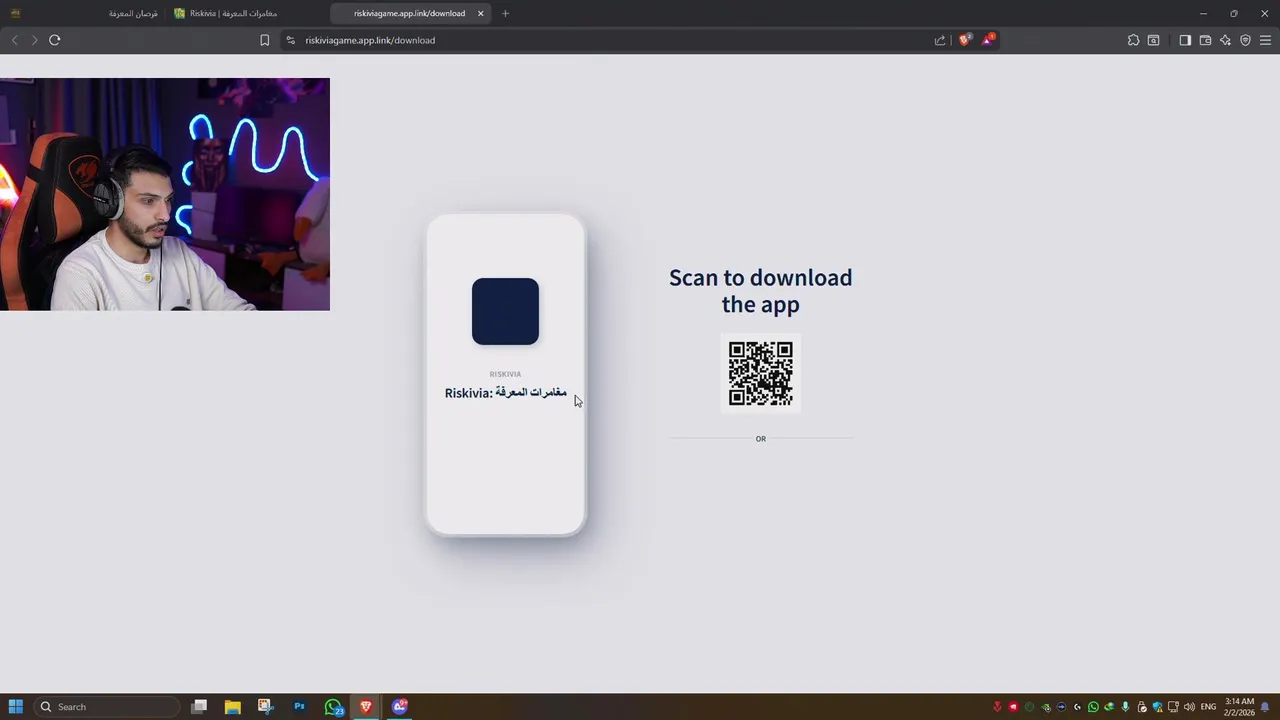Open a new browser tab
Screen dimensions: 1280x720
click(505, 13)
